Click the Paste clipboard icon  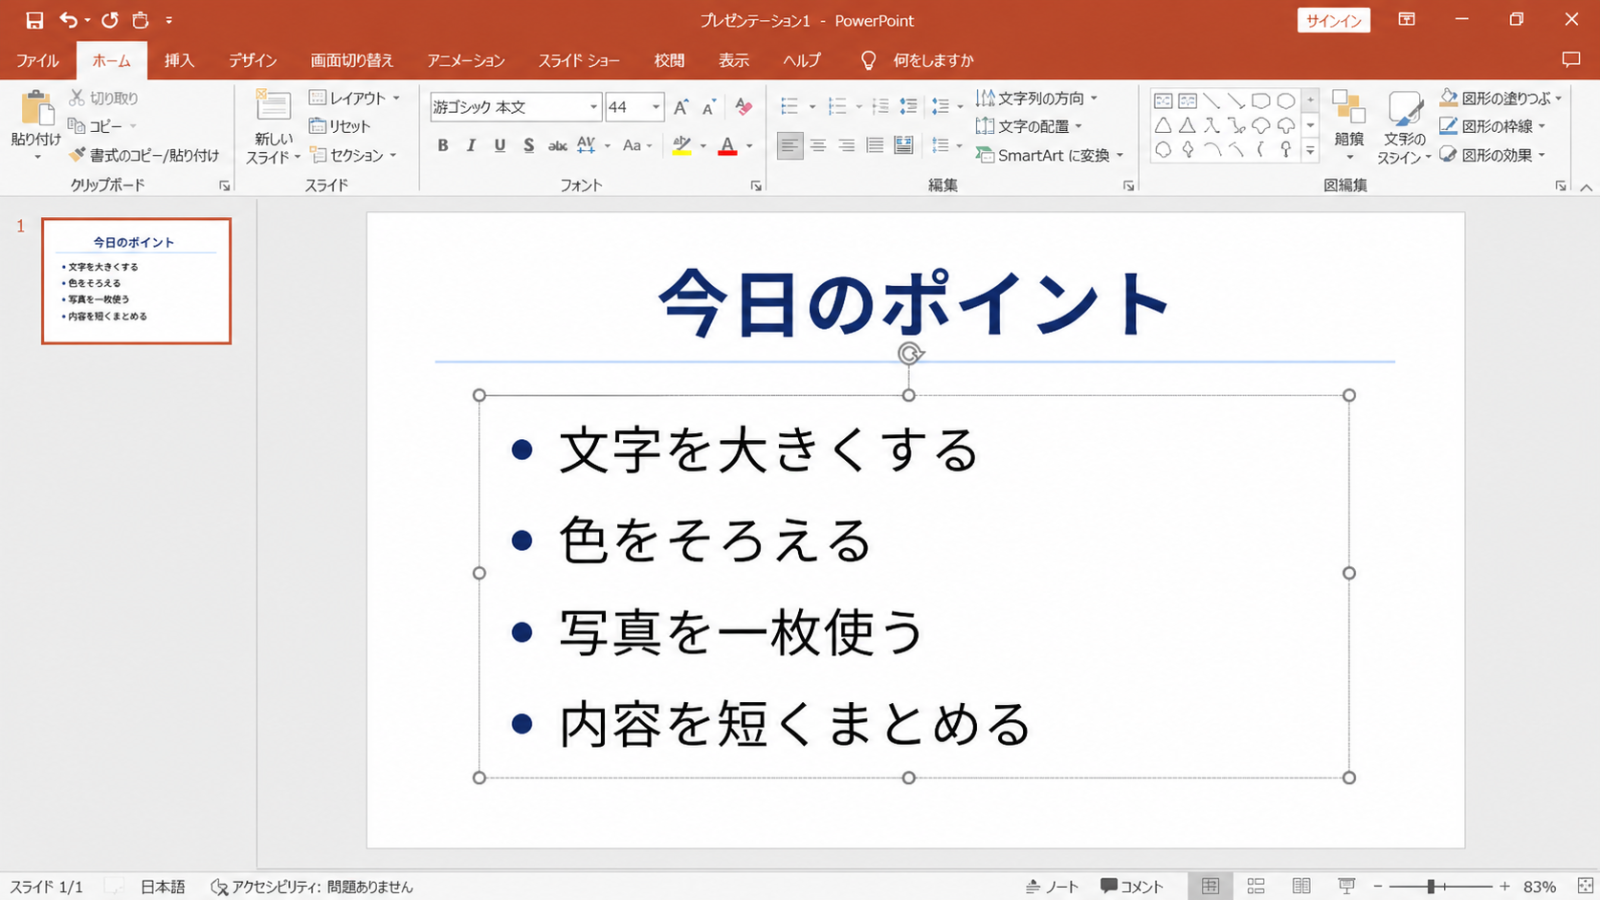point(36,109)
